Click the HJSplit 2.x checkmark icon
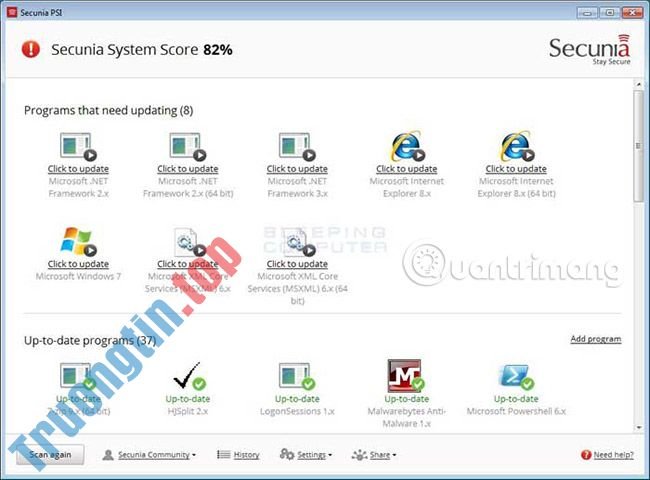Image resolution: width=650 pixels, height=480 pixels. click(x=189, y=376)
